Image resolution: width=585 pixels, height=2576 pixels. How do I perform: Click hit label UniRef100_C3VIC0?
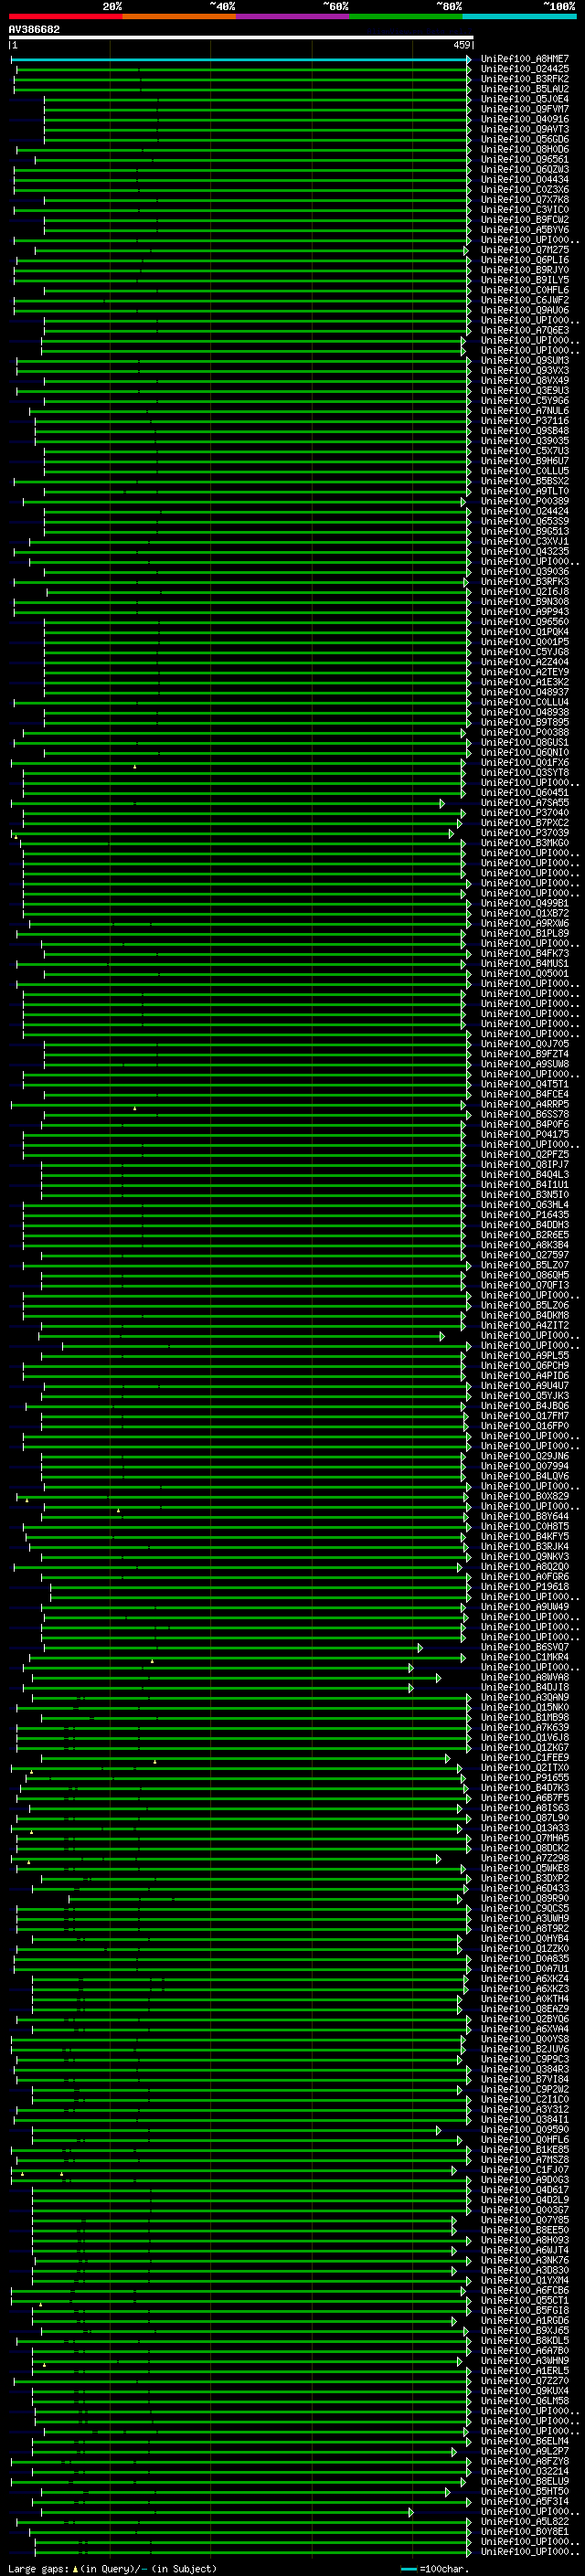(x=525, y=209)
